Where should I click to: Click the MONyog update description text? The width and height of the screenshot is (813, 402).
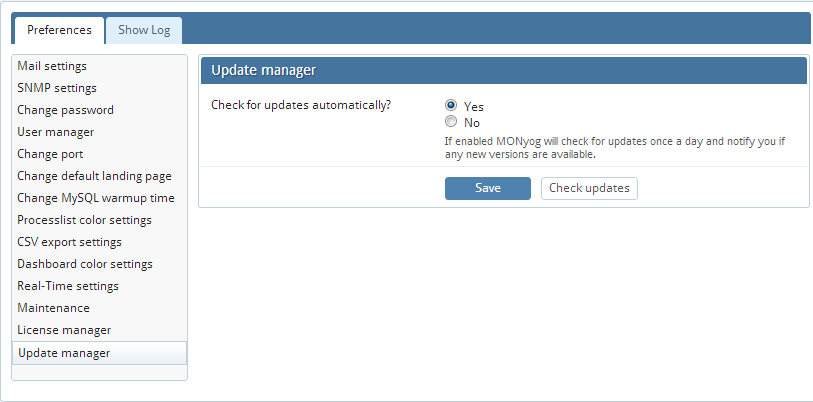point(614,148)
